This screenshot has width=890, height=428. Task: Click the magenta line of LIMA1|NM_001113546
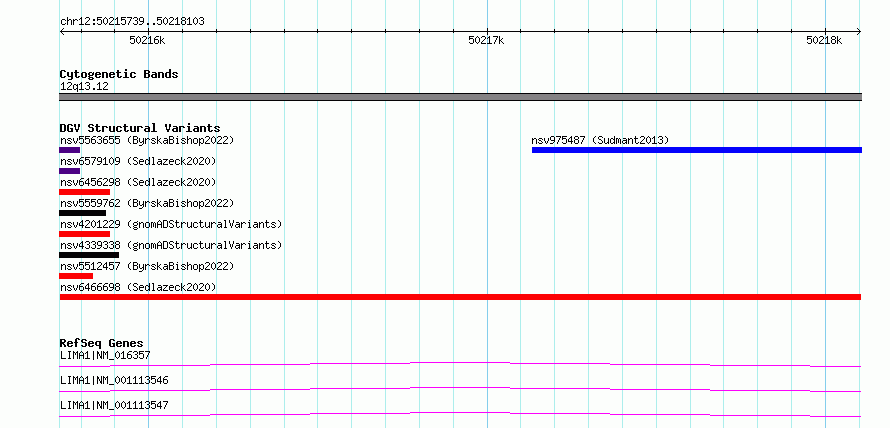coord(460,389)
